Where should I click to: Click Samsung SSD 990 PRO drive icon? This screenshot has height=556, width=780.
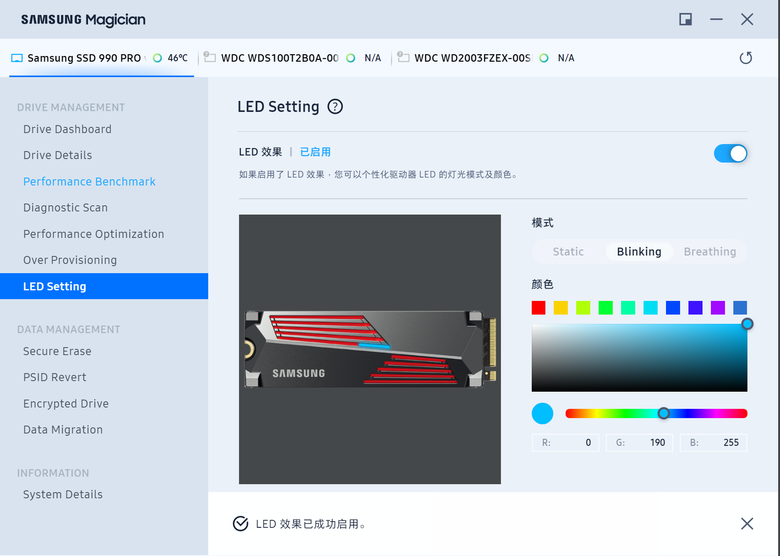click(17, 58)
